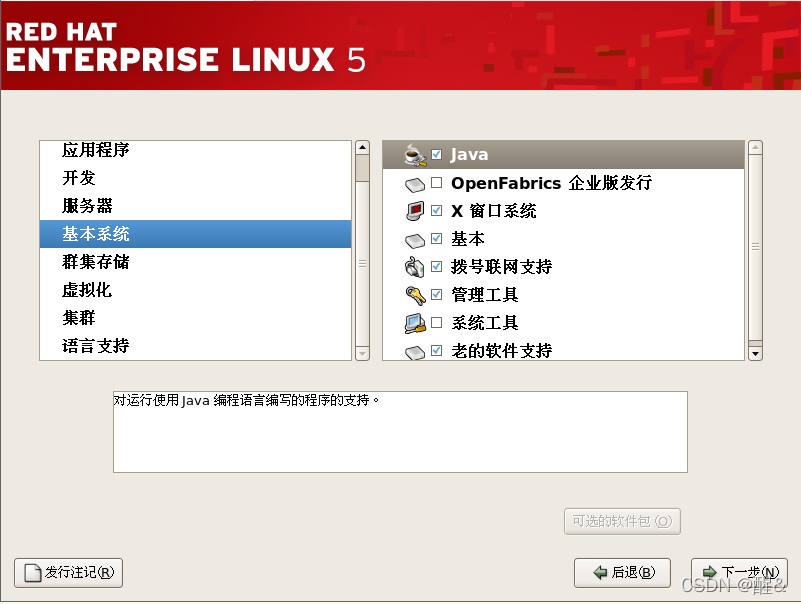The height and width of the screenshot is (604, 801).
Task: Click the X 窗口系统 monitor icon
Action: (415, 211)
